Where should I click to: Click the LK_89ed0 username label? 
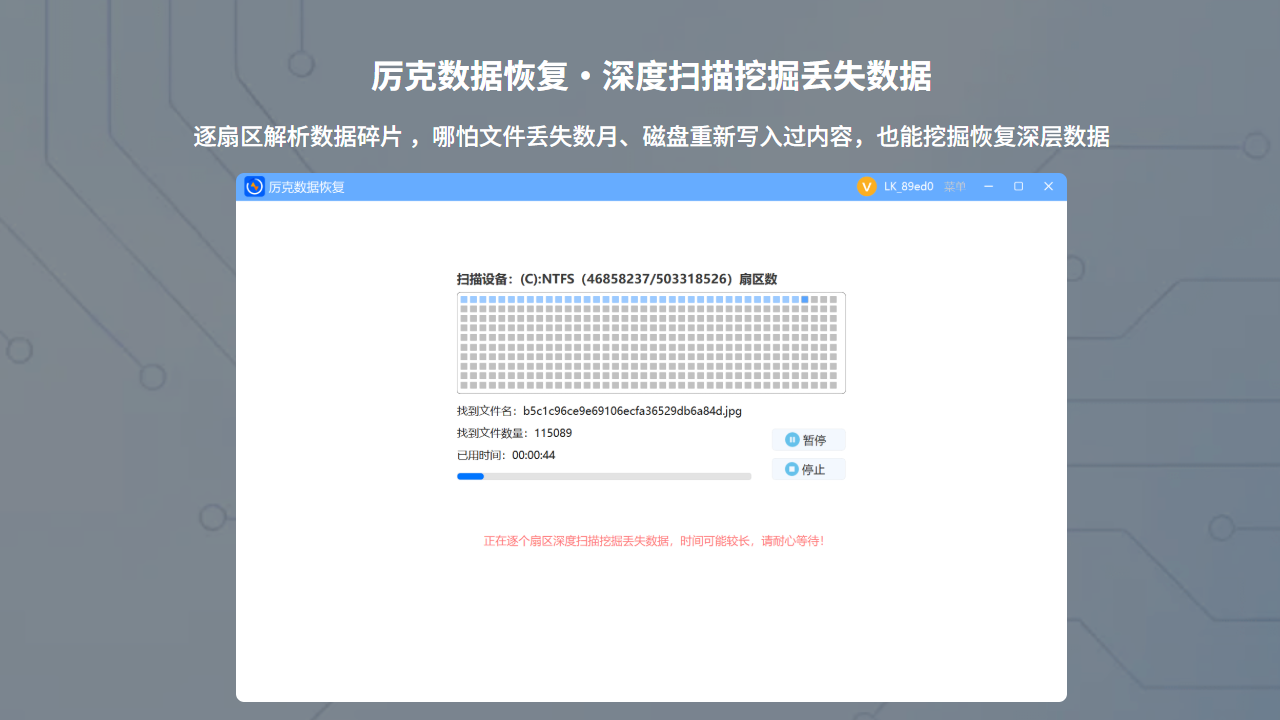point(908,186)
